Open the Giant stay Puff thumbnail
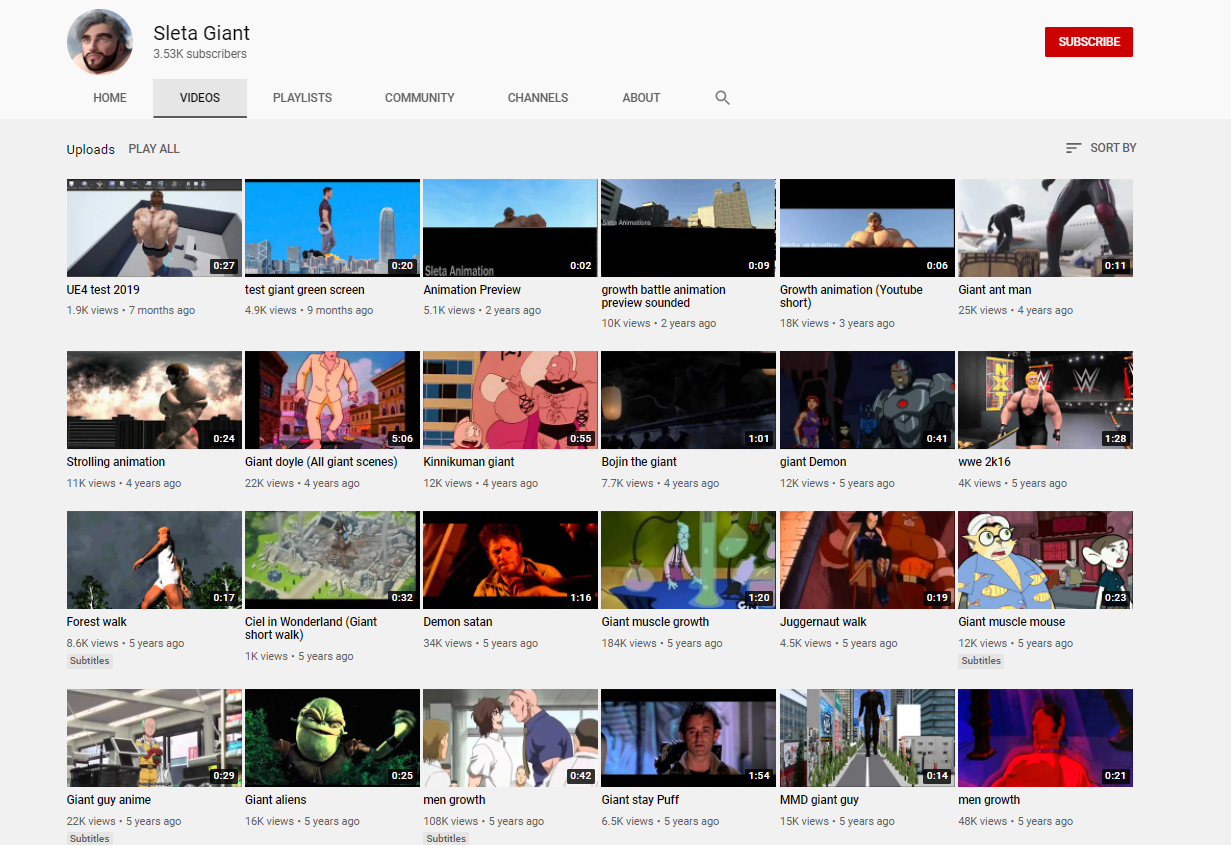The width and height of the screenshot is (1231, 845). (x=688, y=738)
